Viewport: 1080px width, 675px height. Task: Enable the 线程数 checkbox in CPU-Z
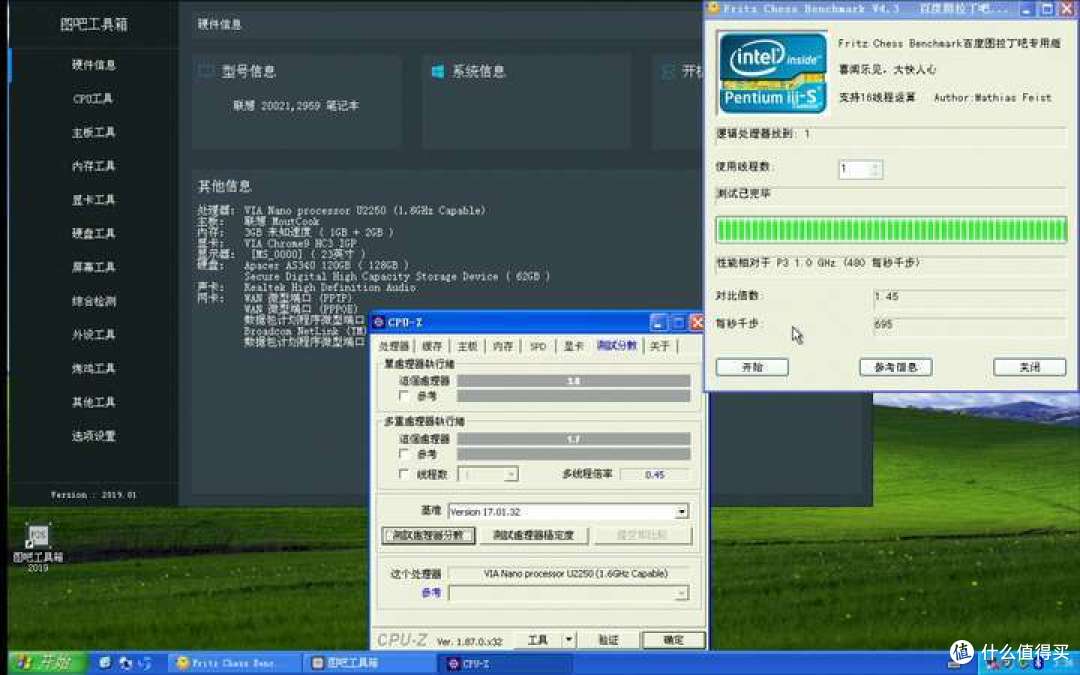tap(404, 474)
